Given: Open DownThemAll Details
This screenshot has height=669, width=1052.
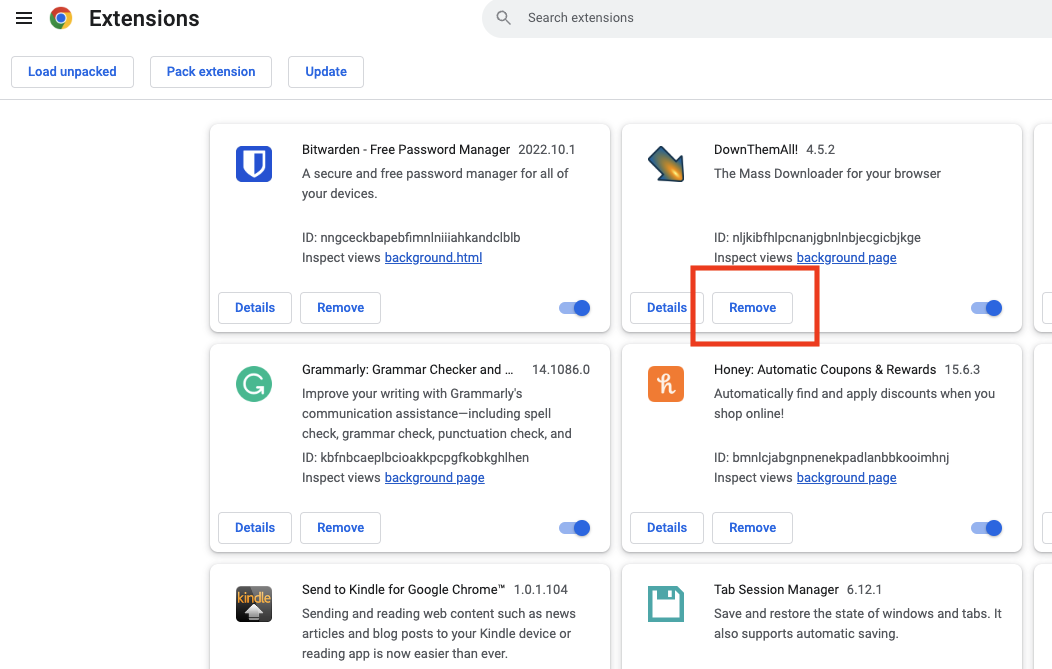Looking at the screenshot, I should (667, 308).
